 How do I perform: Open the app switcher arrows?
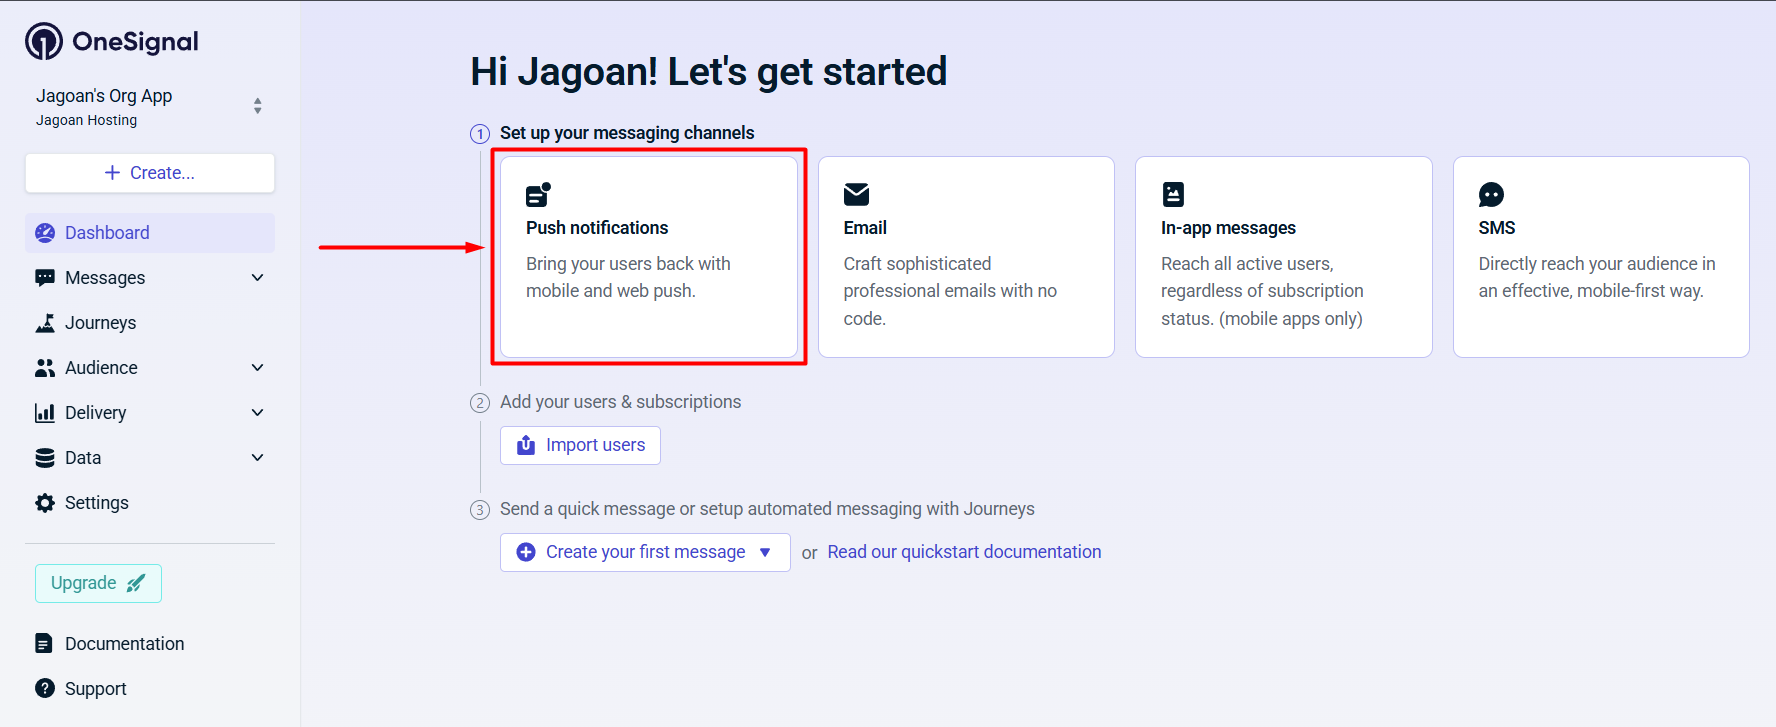pyautogui.click(x=257, y=106)
